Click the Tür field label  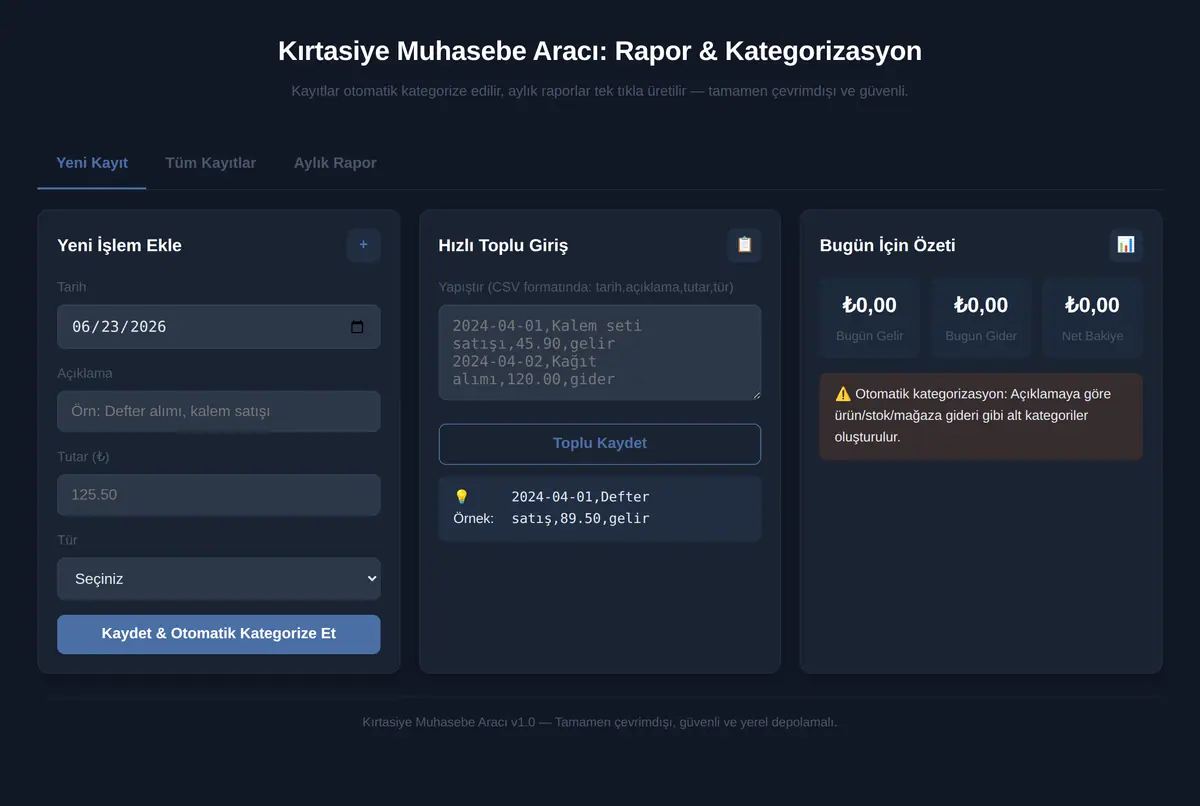67,540
